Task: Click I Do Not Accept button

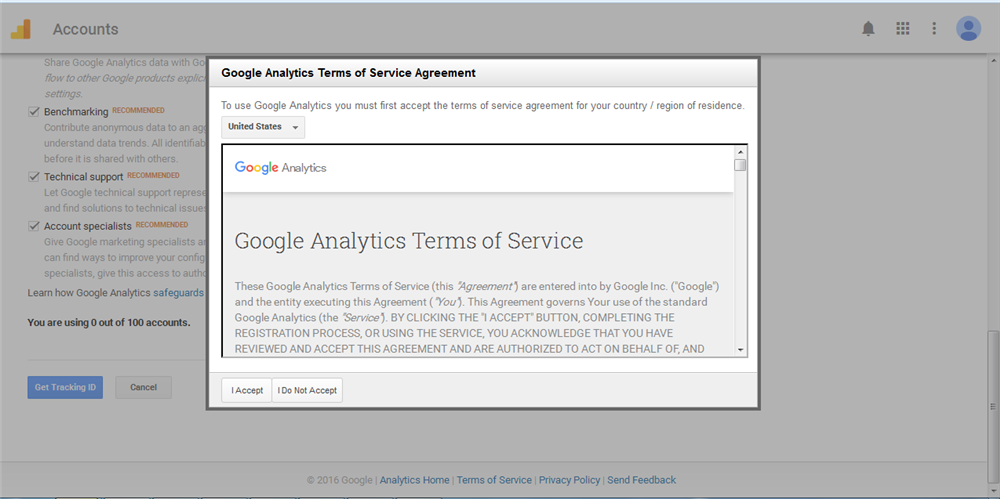Action: [x=307, y=391]
